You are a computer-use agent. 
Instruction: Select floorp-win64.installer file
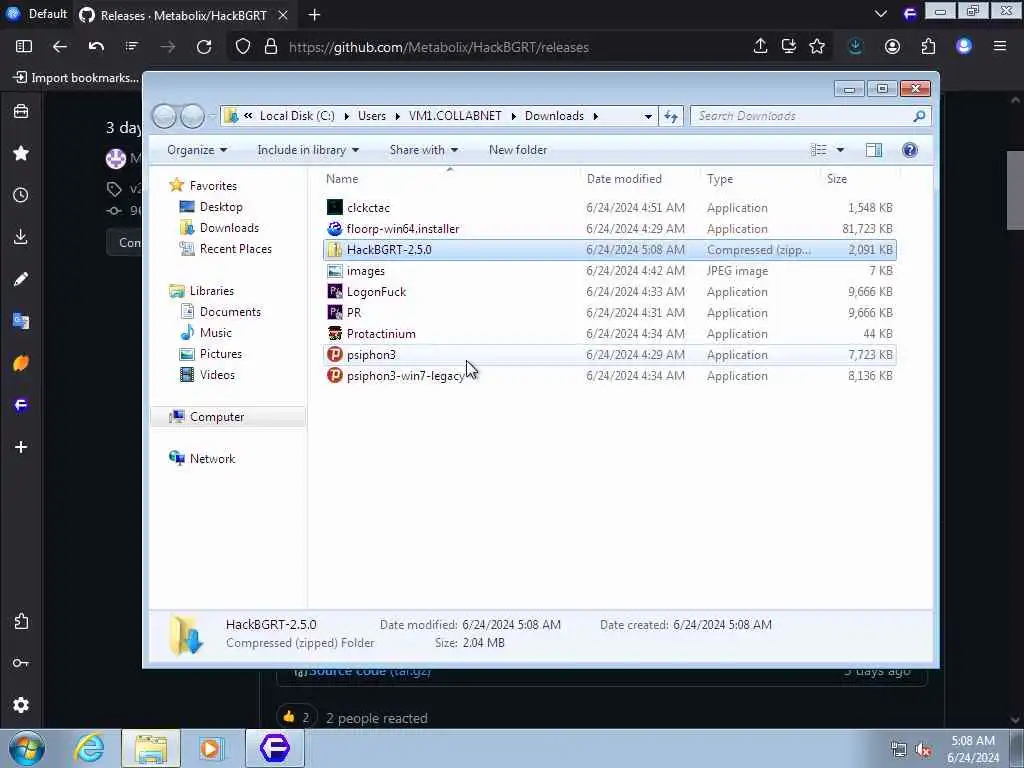click(609, 229)
